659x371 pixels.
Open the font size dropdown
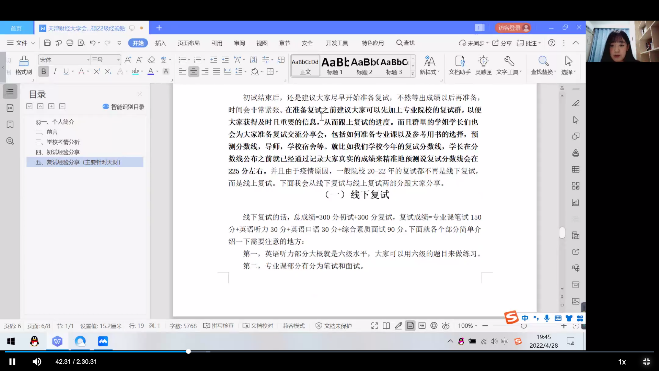pyautogui.click(x=105, y=60)
